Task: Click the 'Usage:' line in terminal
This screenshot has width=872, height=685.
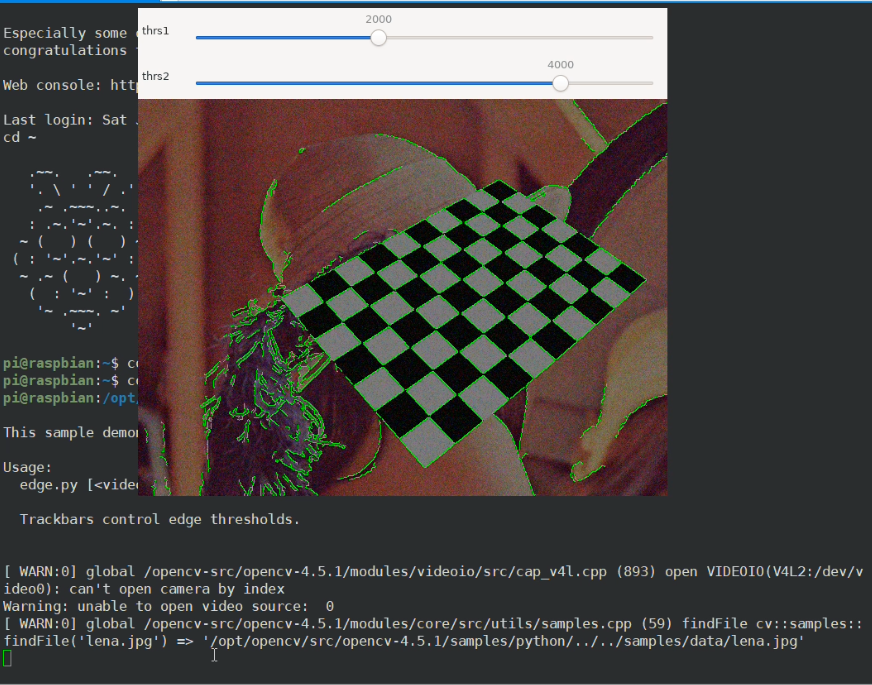Action: coord(27,468)
